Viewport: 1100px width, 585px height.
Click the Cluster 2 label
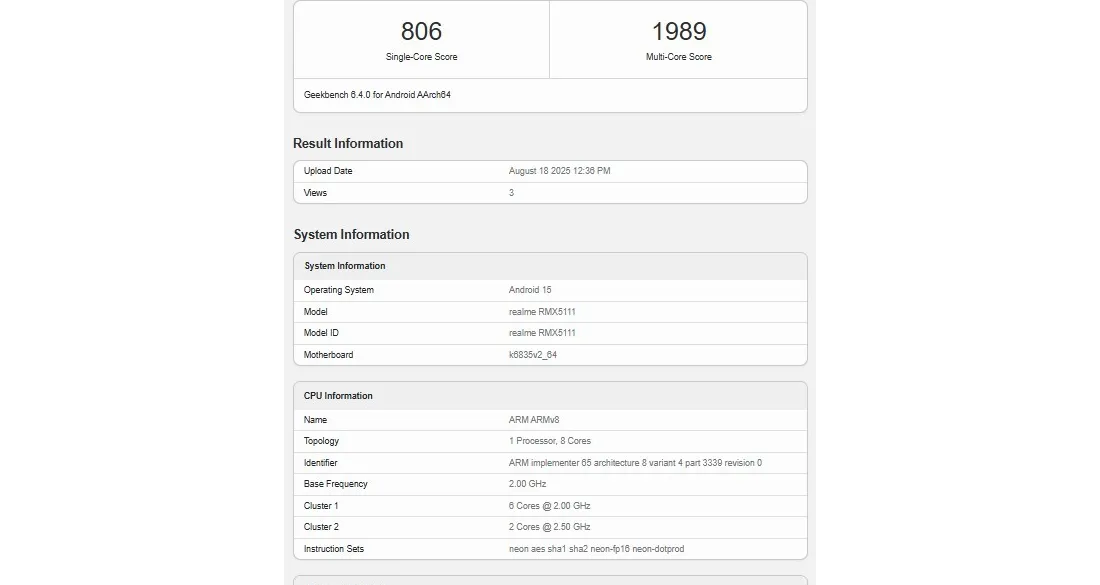[321, 527]
